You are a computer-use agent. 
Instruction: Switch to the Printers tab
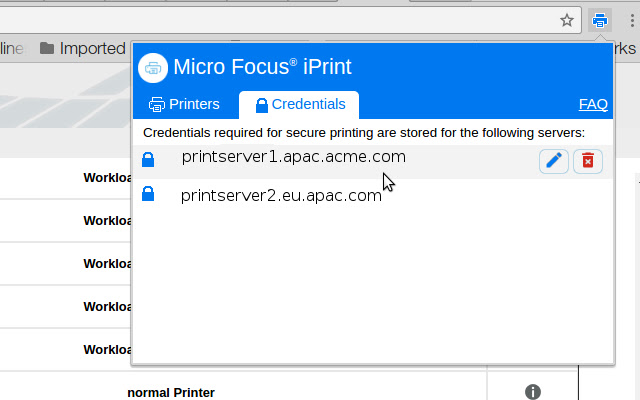coord(184,104)
